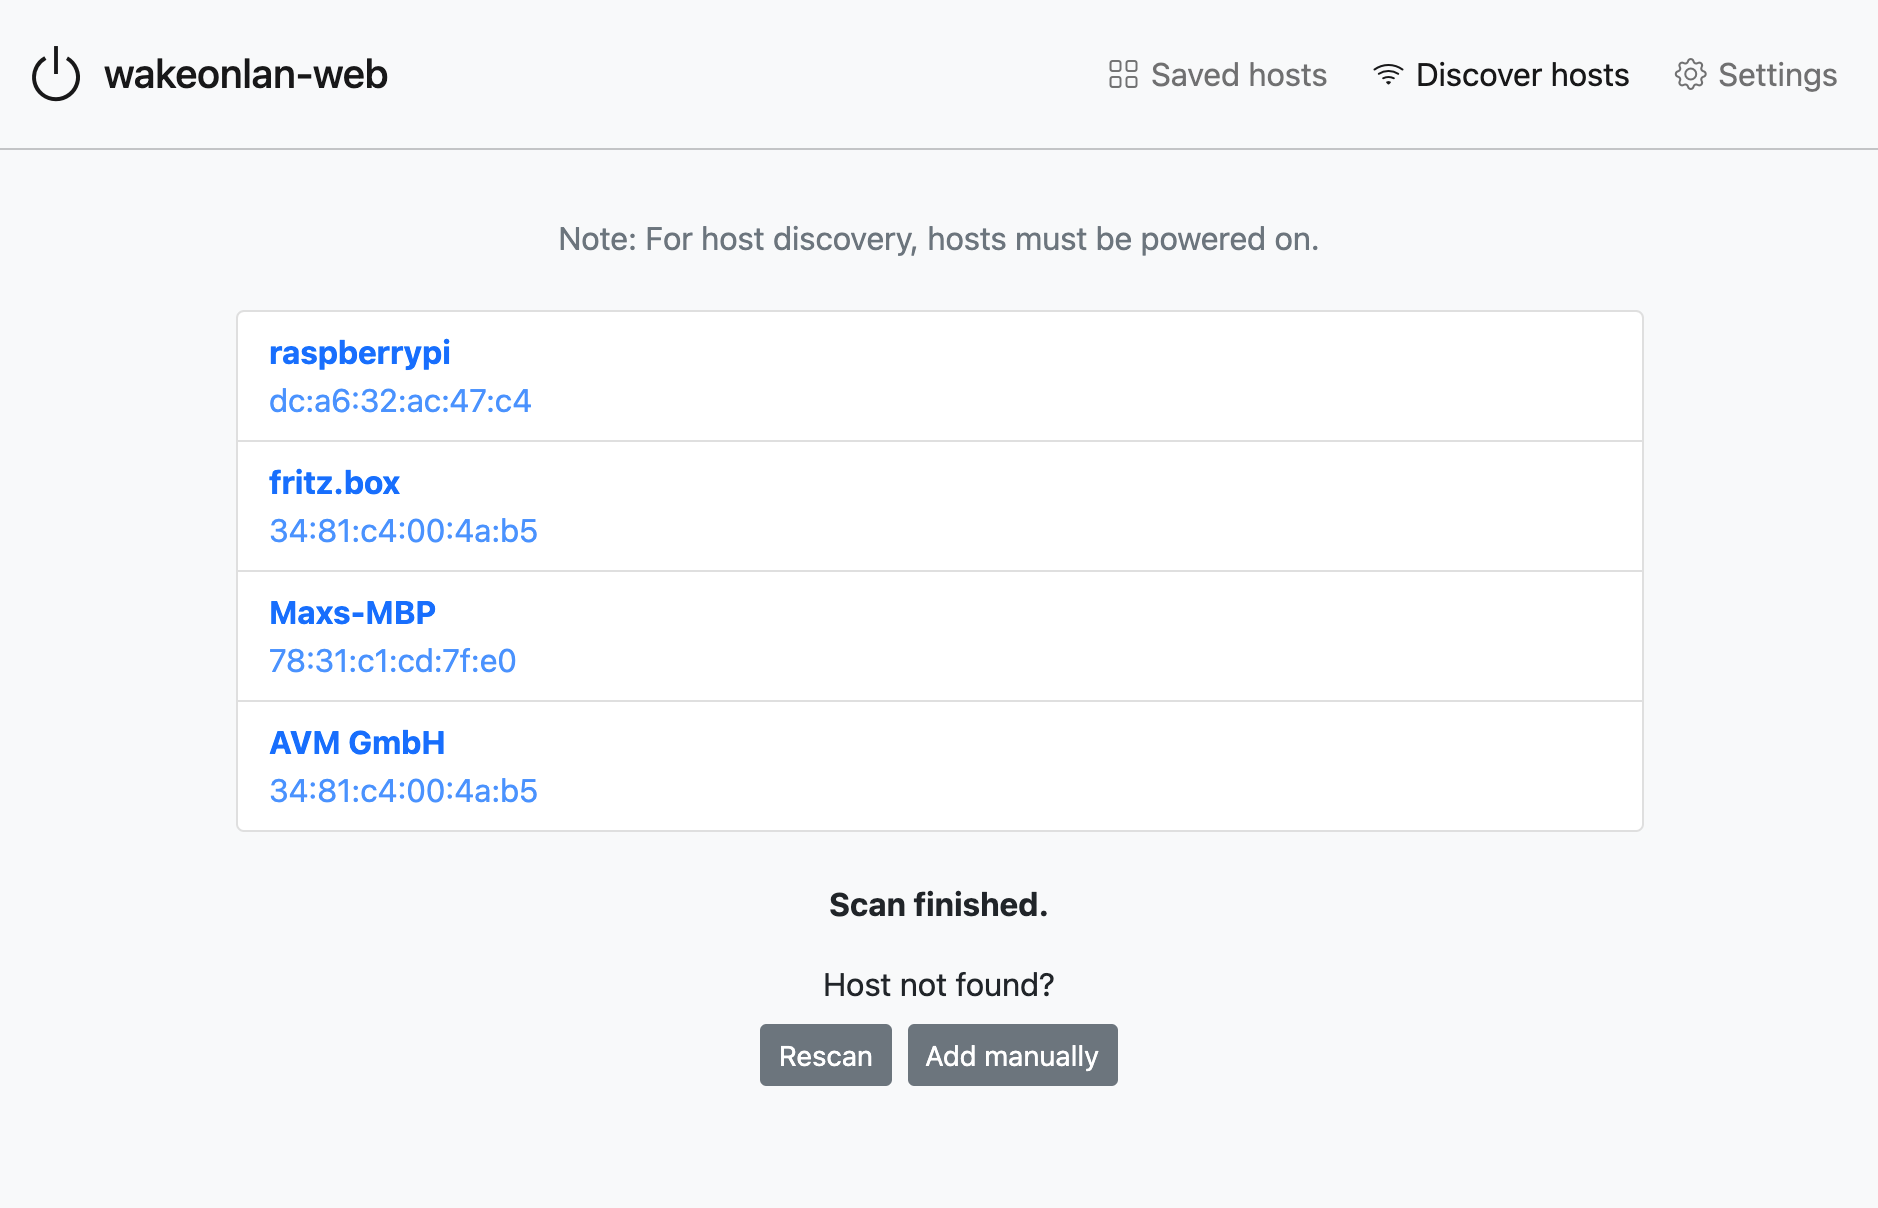Click fritz.box MAC address 34:81:c4:00:4a:b5

(x=403, y=531)
